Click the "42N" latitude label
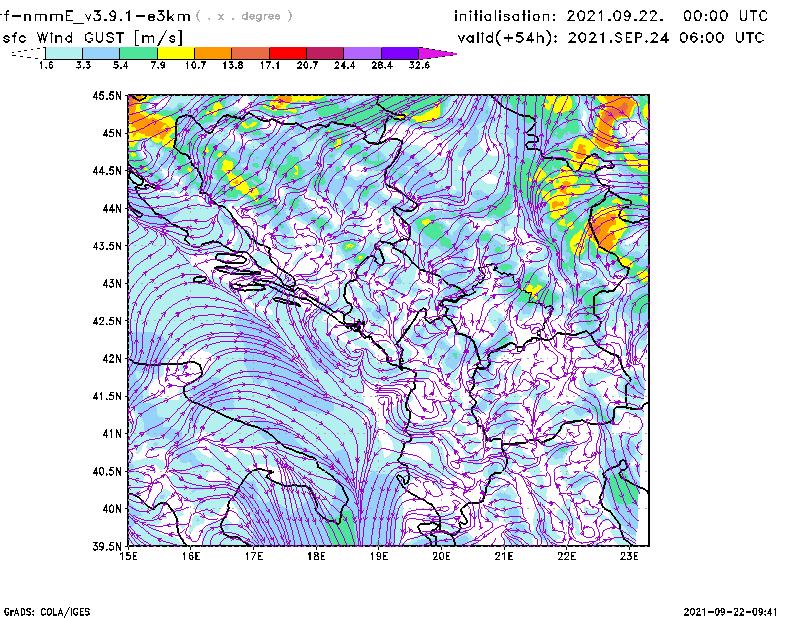This screenshot has height=618, width=800. pos(112,359)
